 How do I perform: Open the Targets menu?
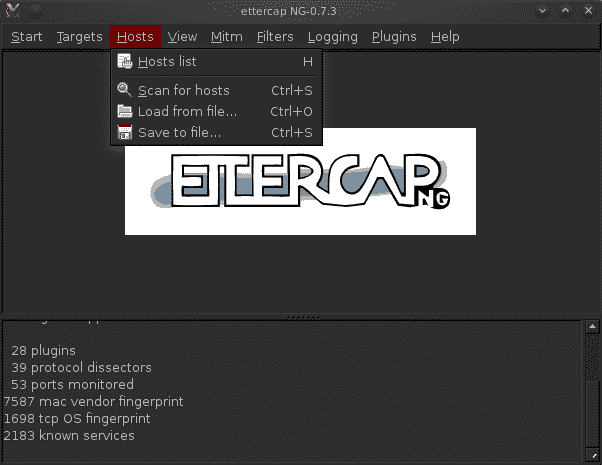pyautogui.click(x=79, y=37)
